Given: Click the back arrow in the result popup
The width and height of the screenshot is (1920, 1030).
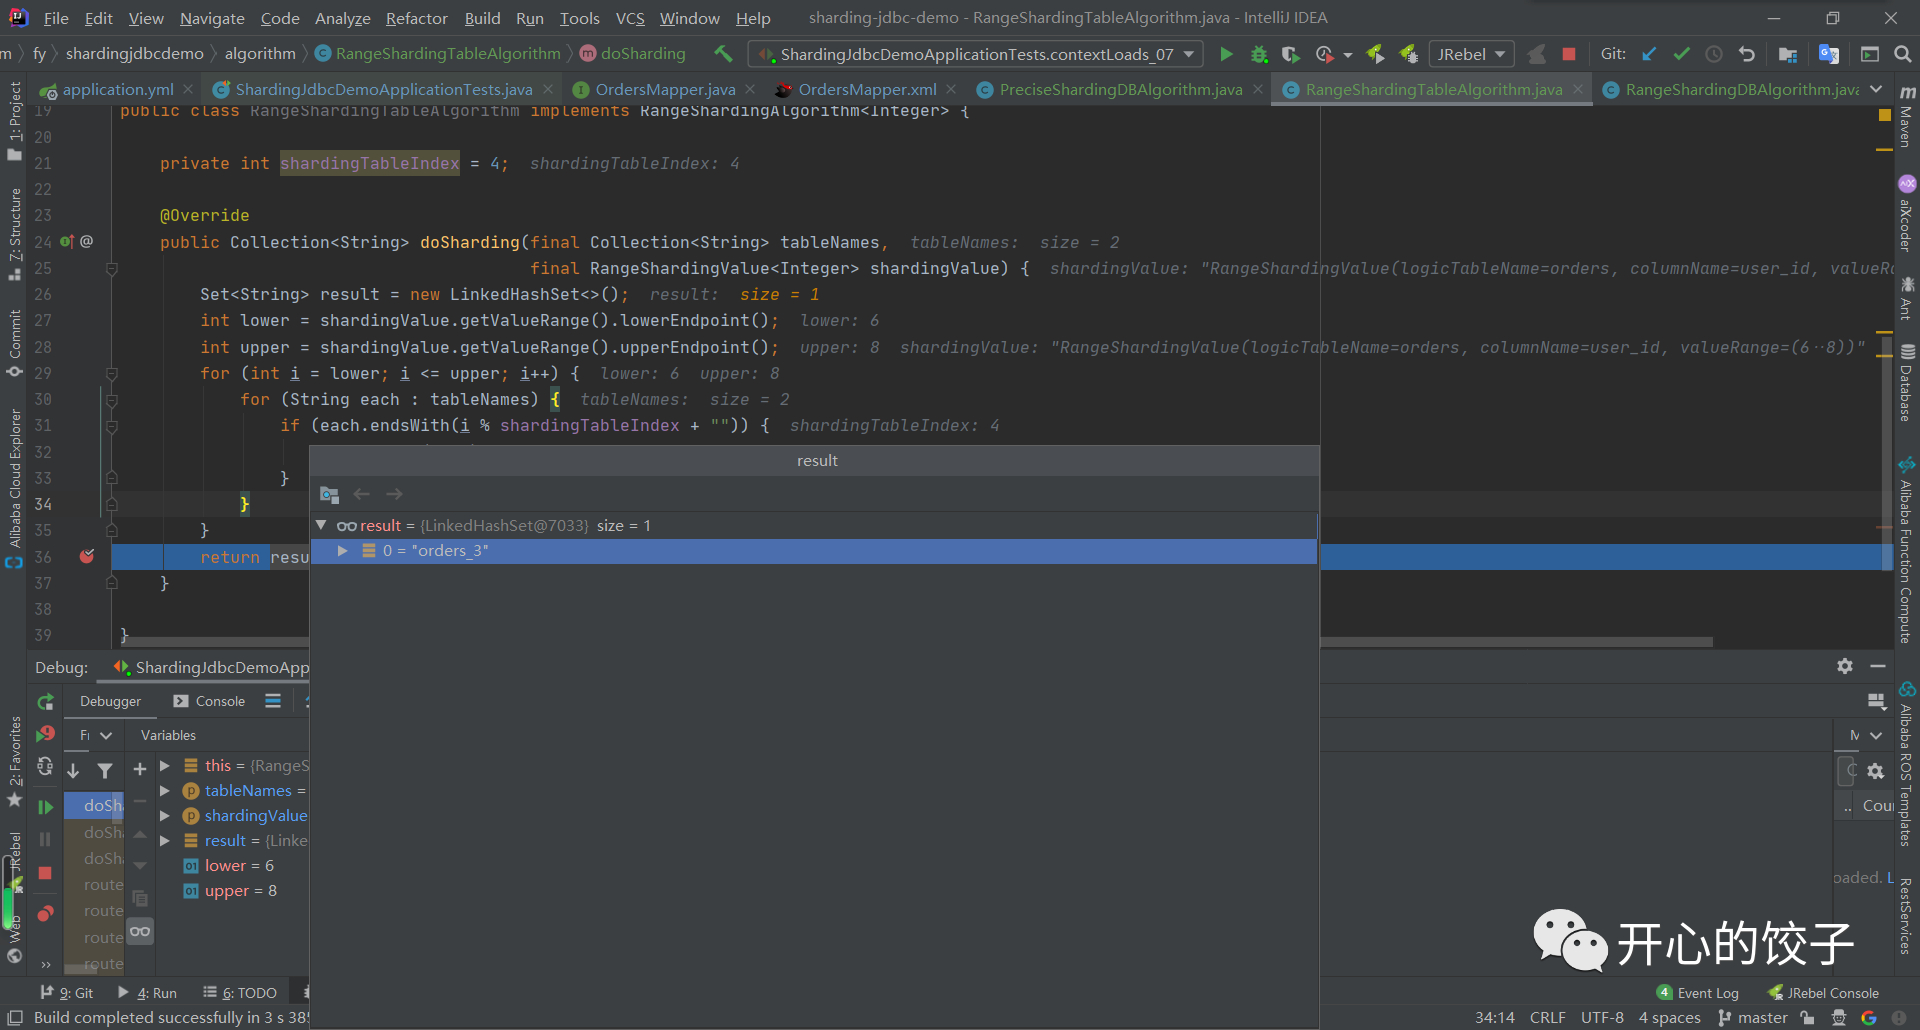Looking at the screenshot, I should pos(362,494).
